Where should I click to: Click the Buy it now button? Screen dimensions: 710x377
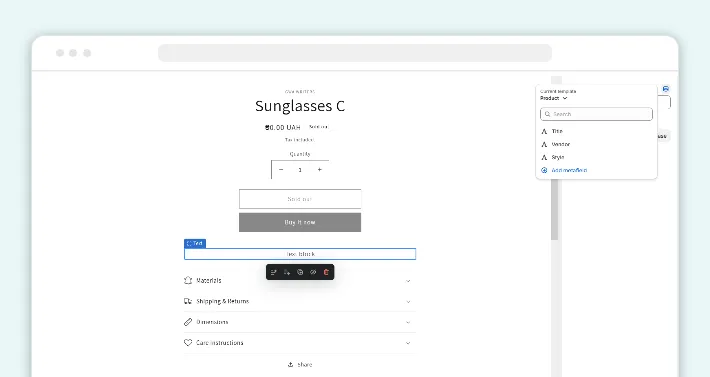tap(300, 222)
